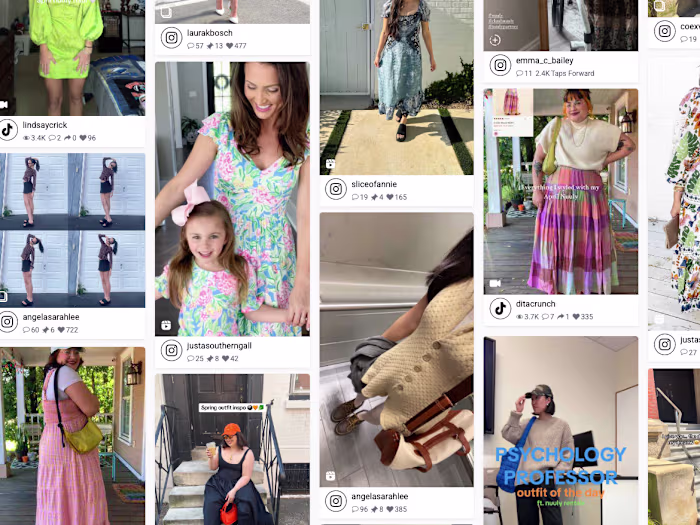
Task: Open the plaid skirt outfit thumbnail
Action: point(561,192)
